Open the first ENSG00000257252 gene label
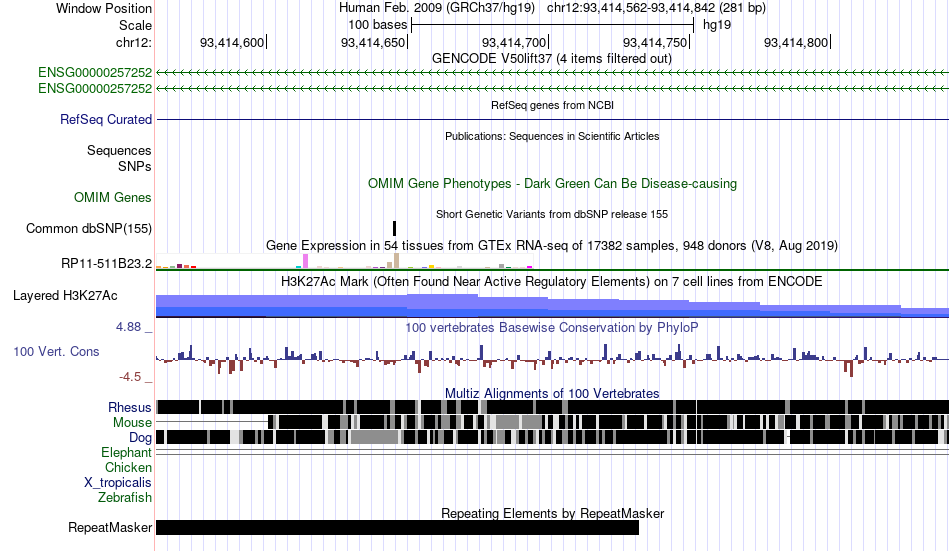 pyautogui.click(x=95, y=73)
